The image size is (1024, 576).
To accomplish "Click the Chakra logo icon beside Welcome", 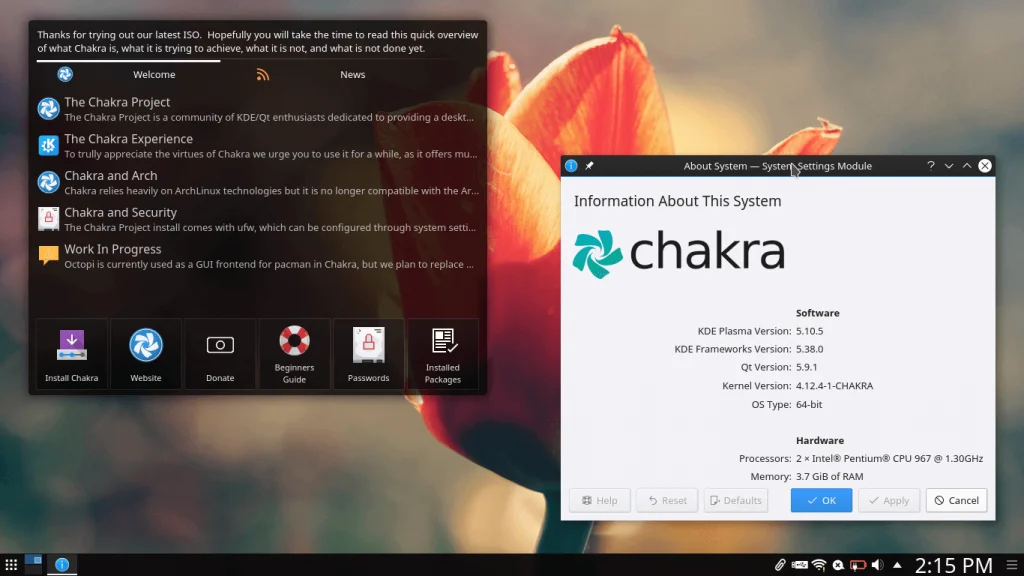I will [x=65, y=74].
